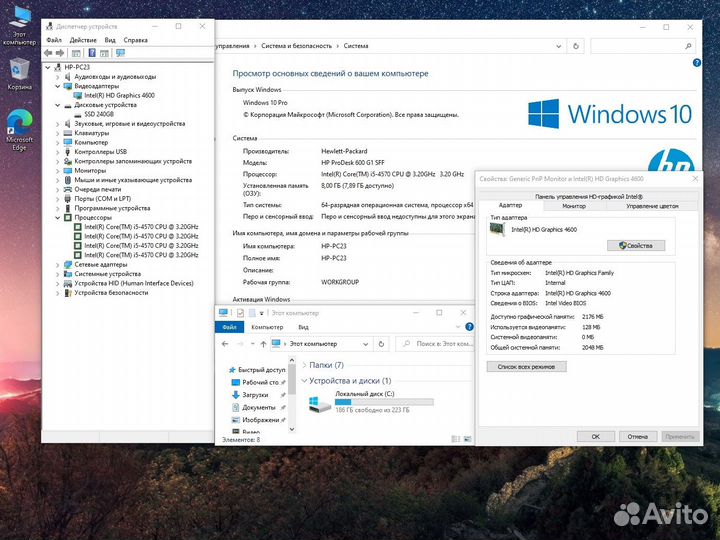Collapse the Видеоадаптеры category
The width and height of the screenshot is (720, 540).
click(x=58, y=86)
